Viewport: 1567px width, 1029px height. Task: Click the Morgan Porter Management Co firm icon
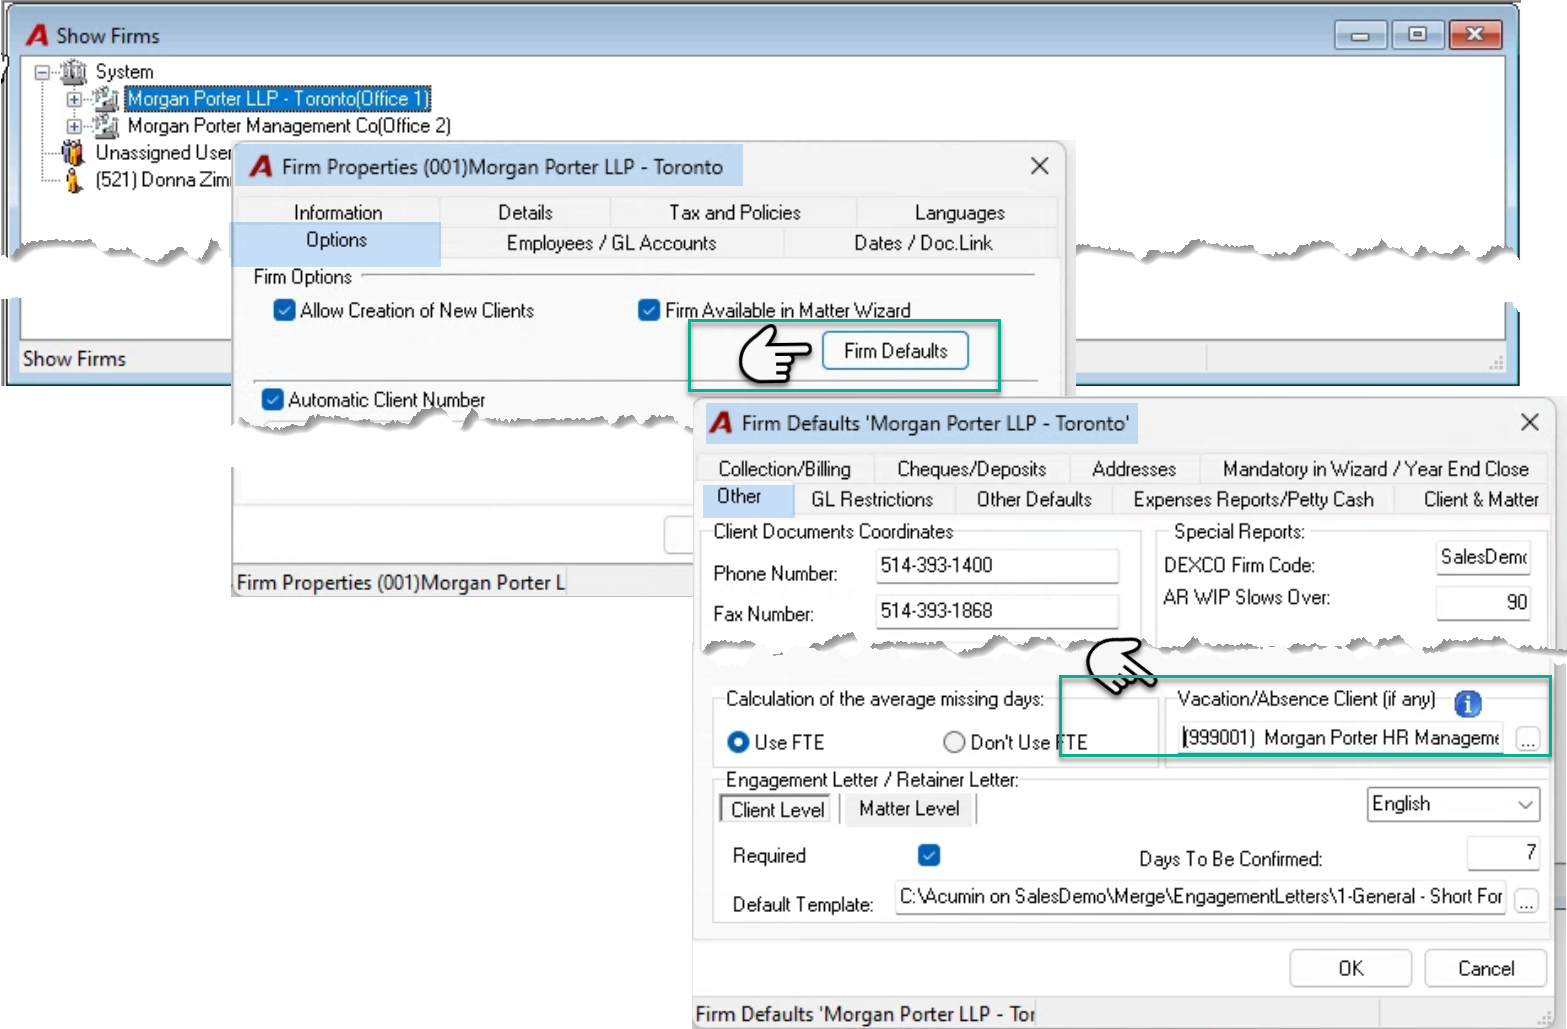click(106, 126)
